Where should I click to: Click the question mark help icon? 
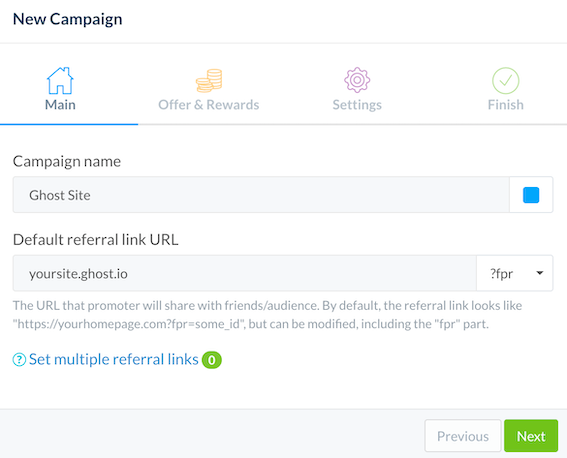[19, 360]
